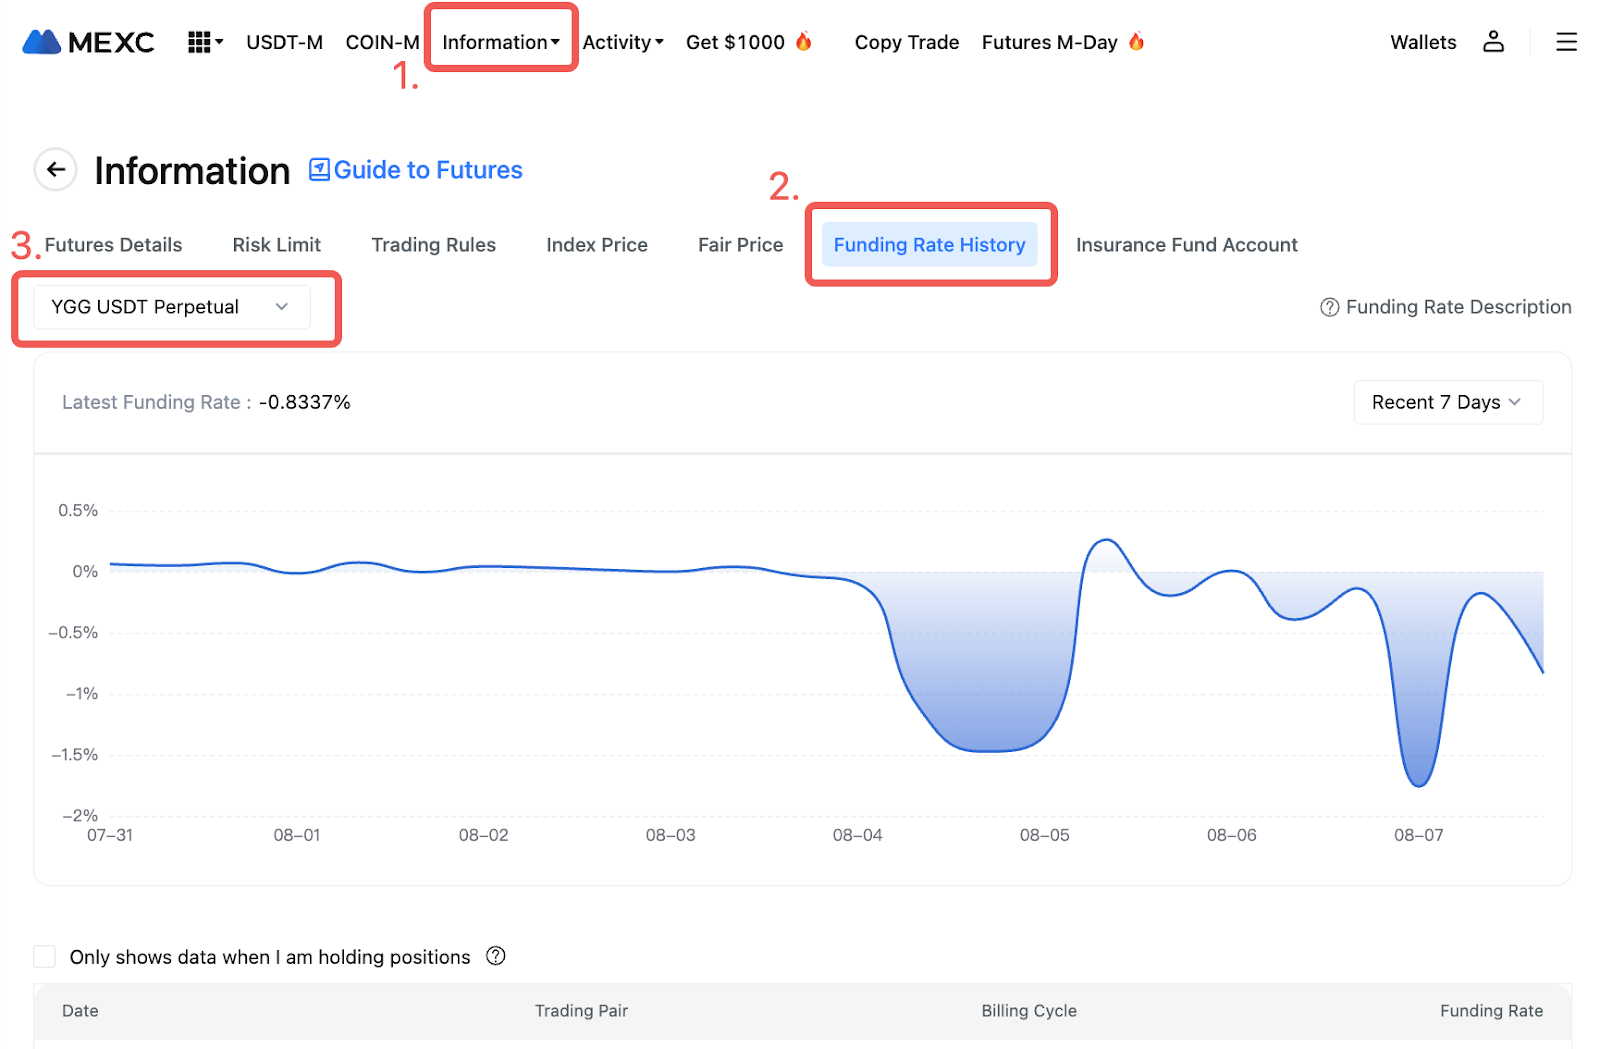
Task: Open the Copy Trade link
Action: (906, 42)
